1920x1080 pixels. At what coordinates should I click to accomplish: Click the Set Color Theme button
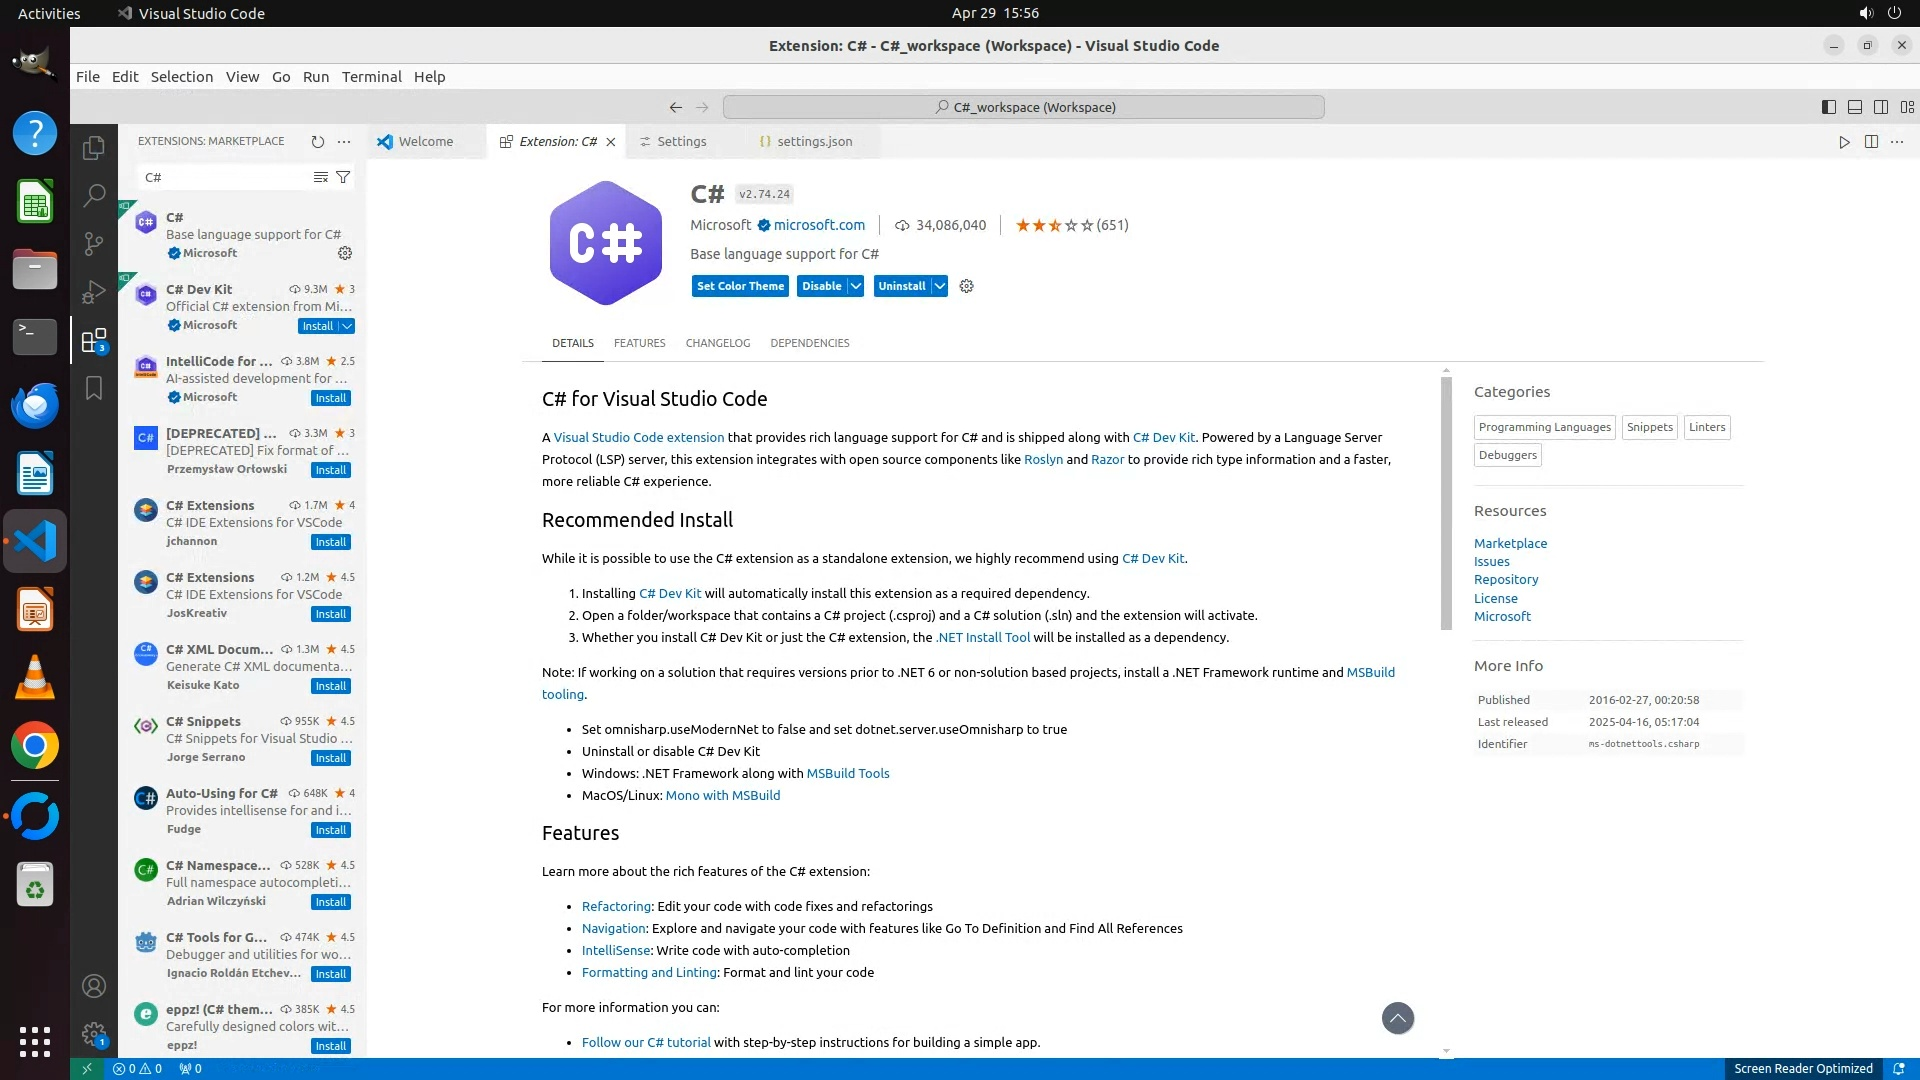pyautogui.click(x=740, y=286)
